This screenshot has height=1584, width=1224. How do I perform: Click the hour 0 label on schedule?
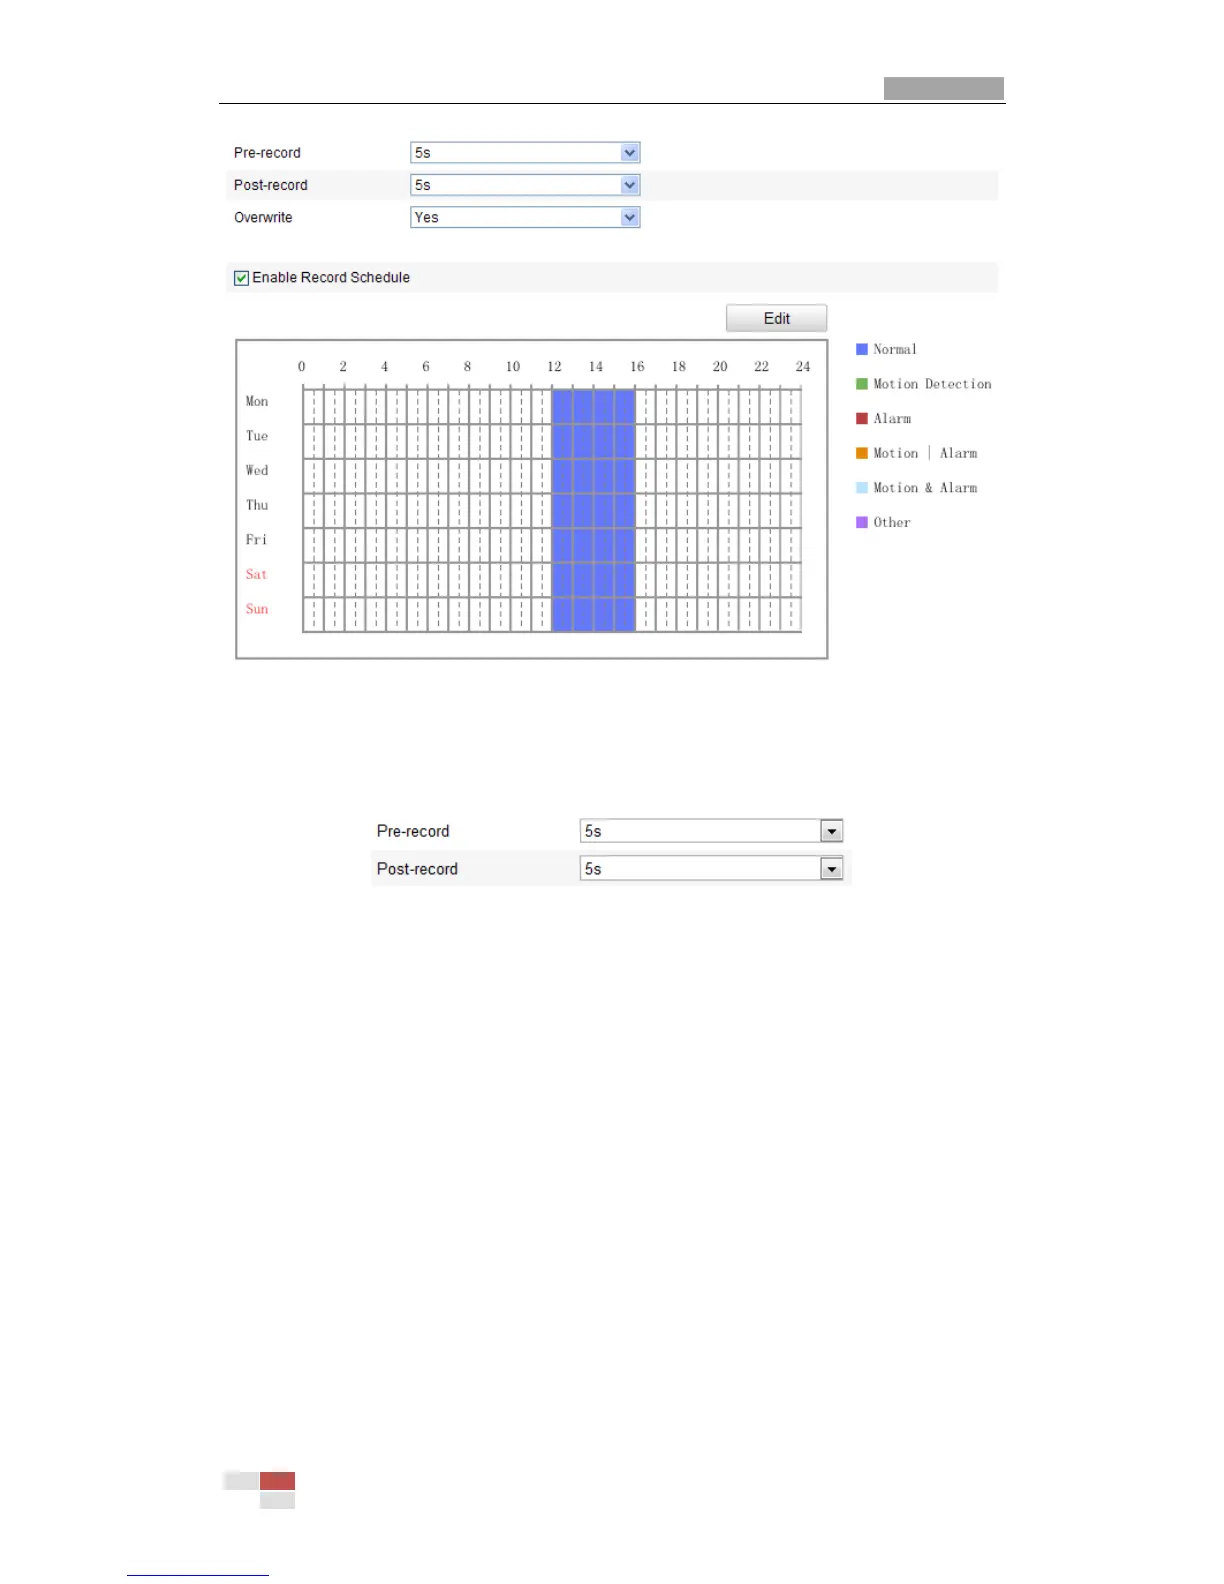click(x=301, y=367)
